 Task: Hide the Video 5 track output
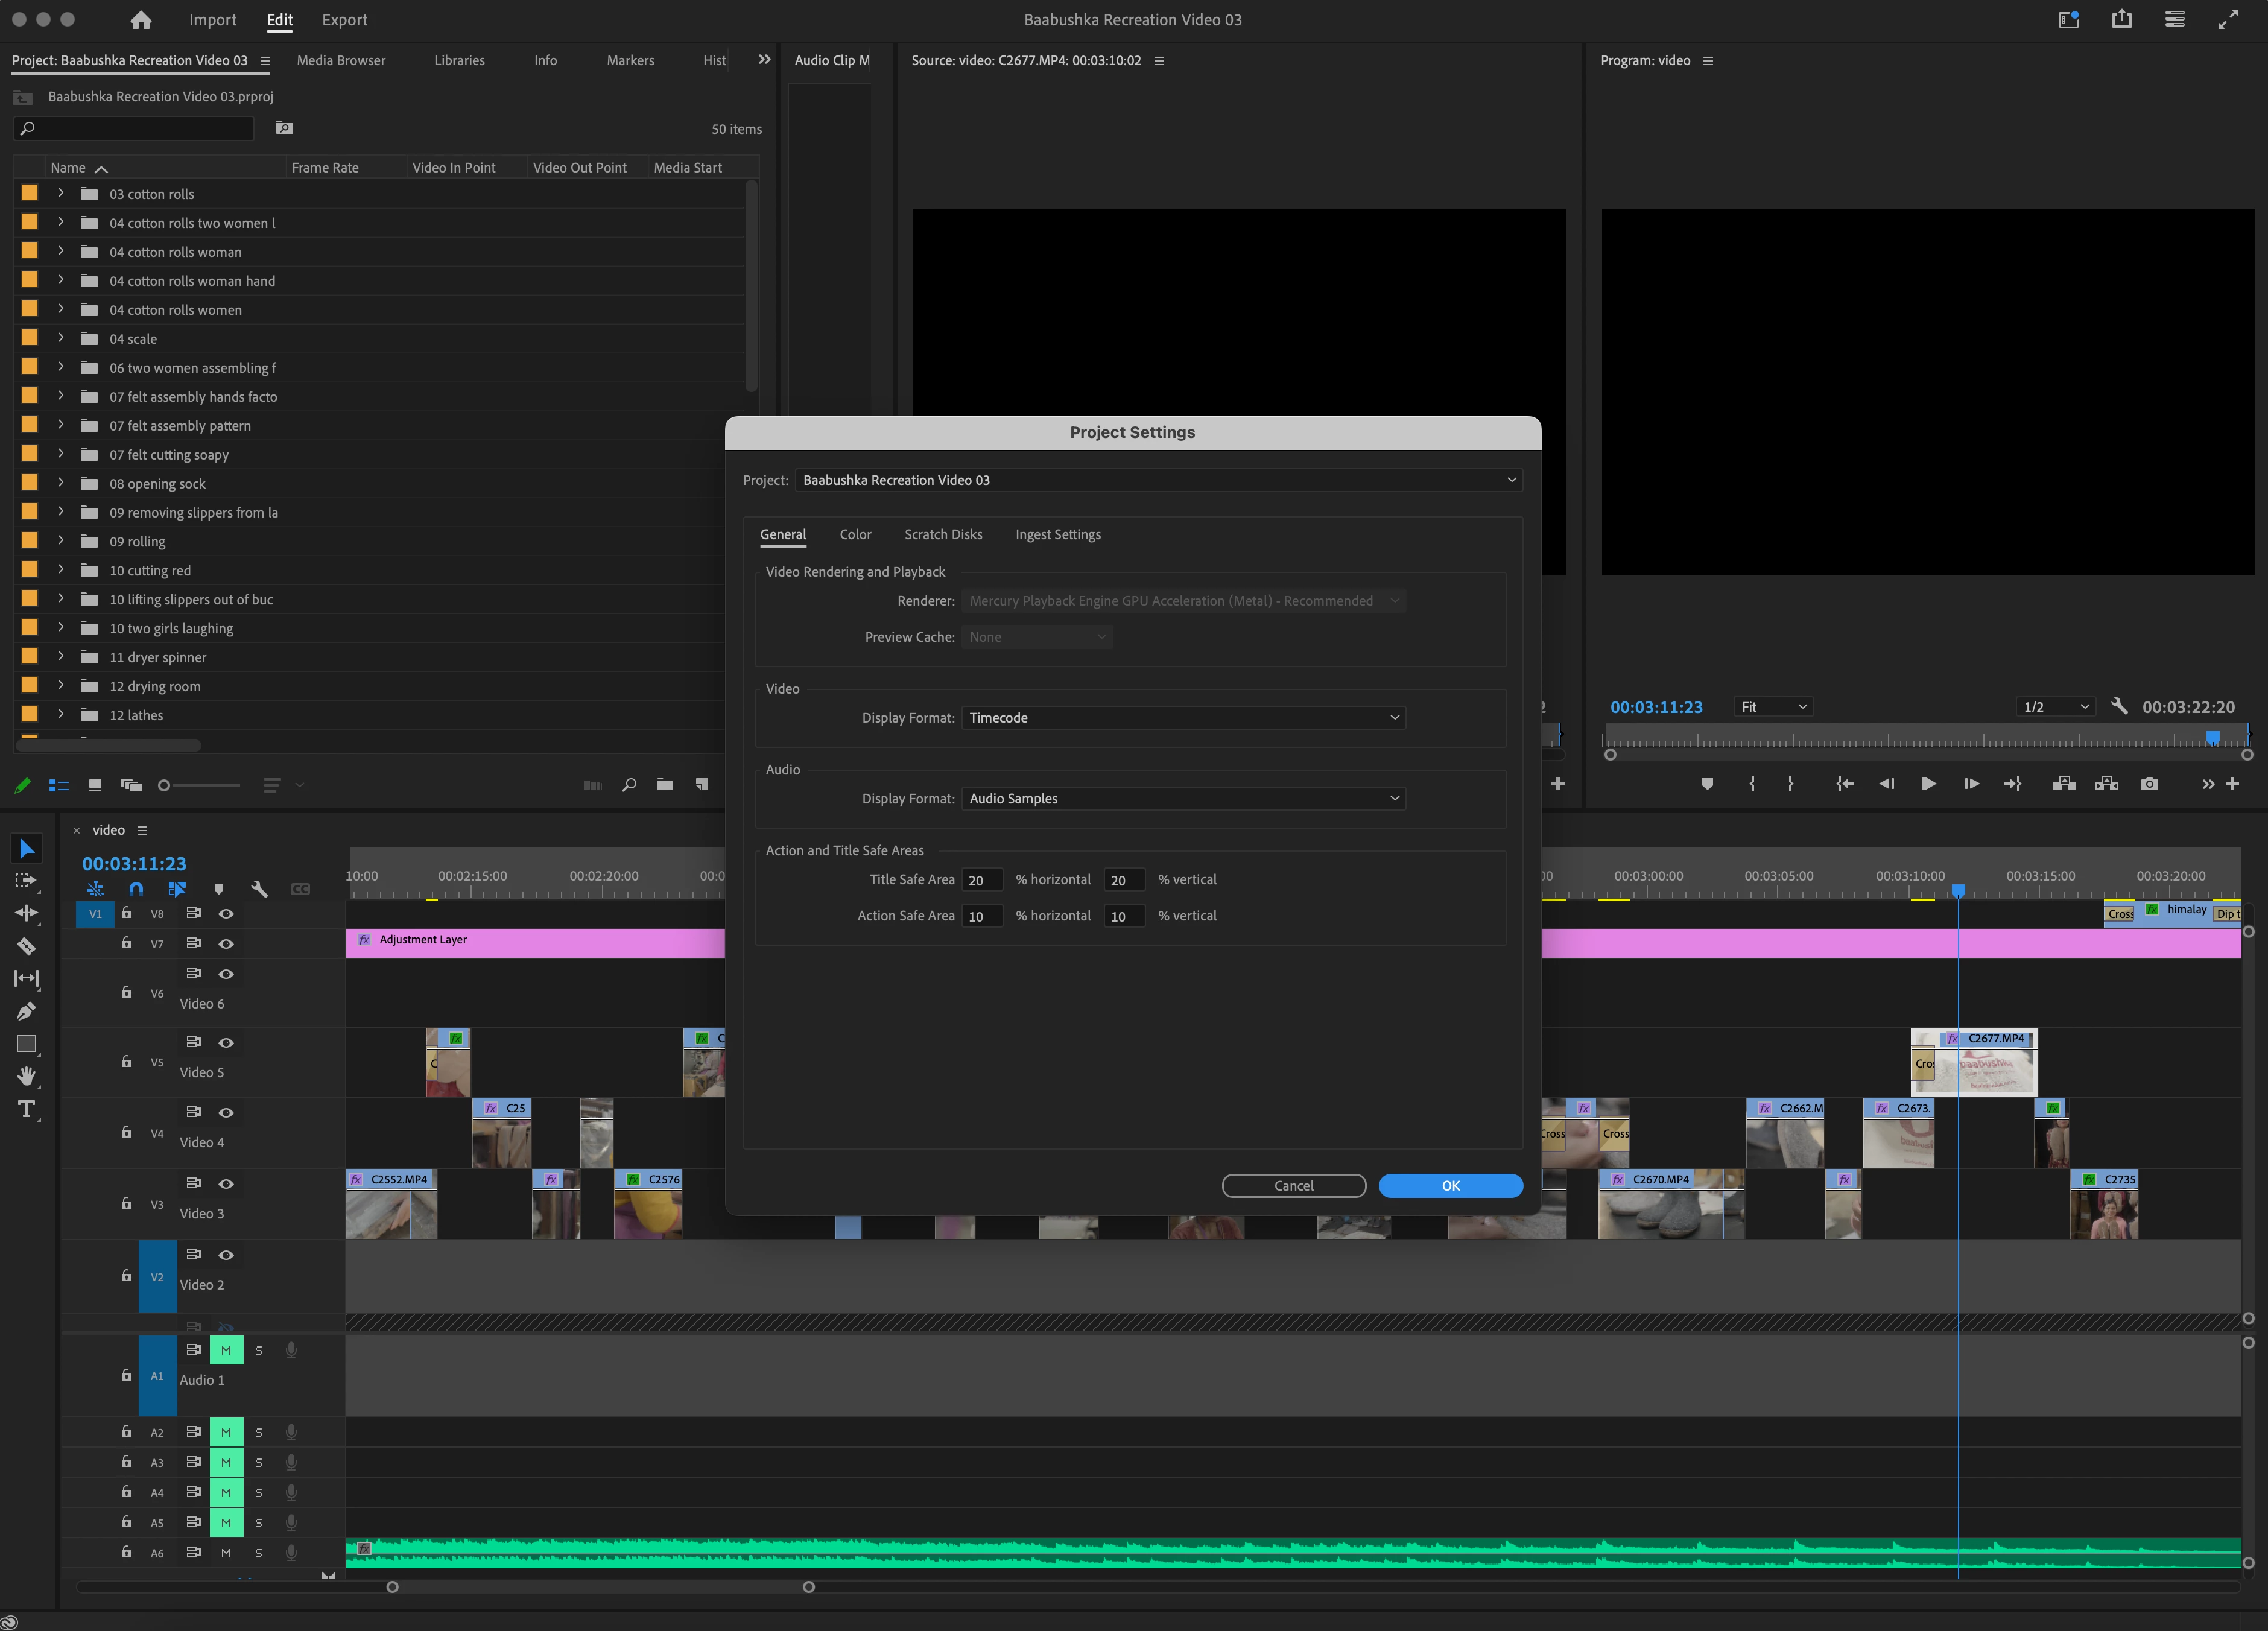pyautogui.click(x=227, y=1043)
